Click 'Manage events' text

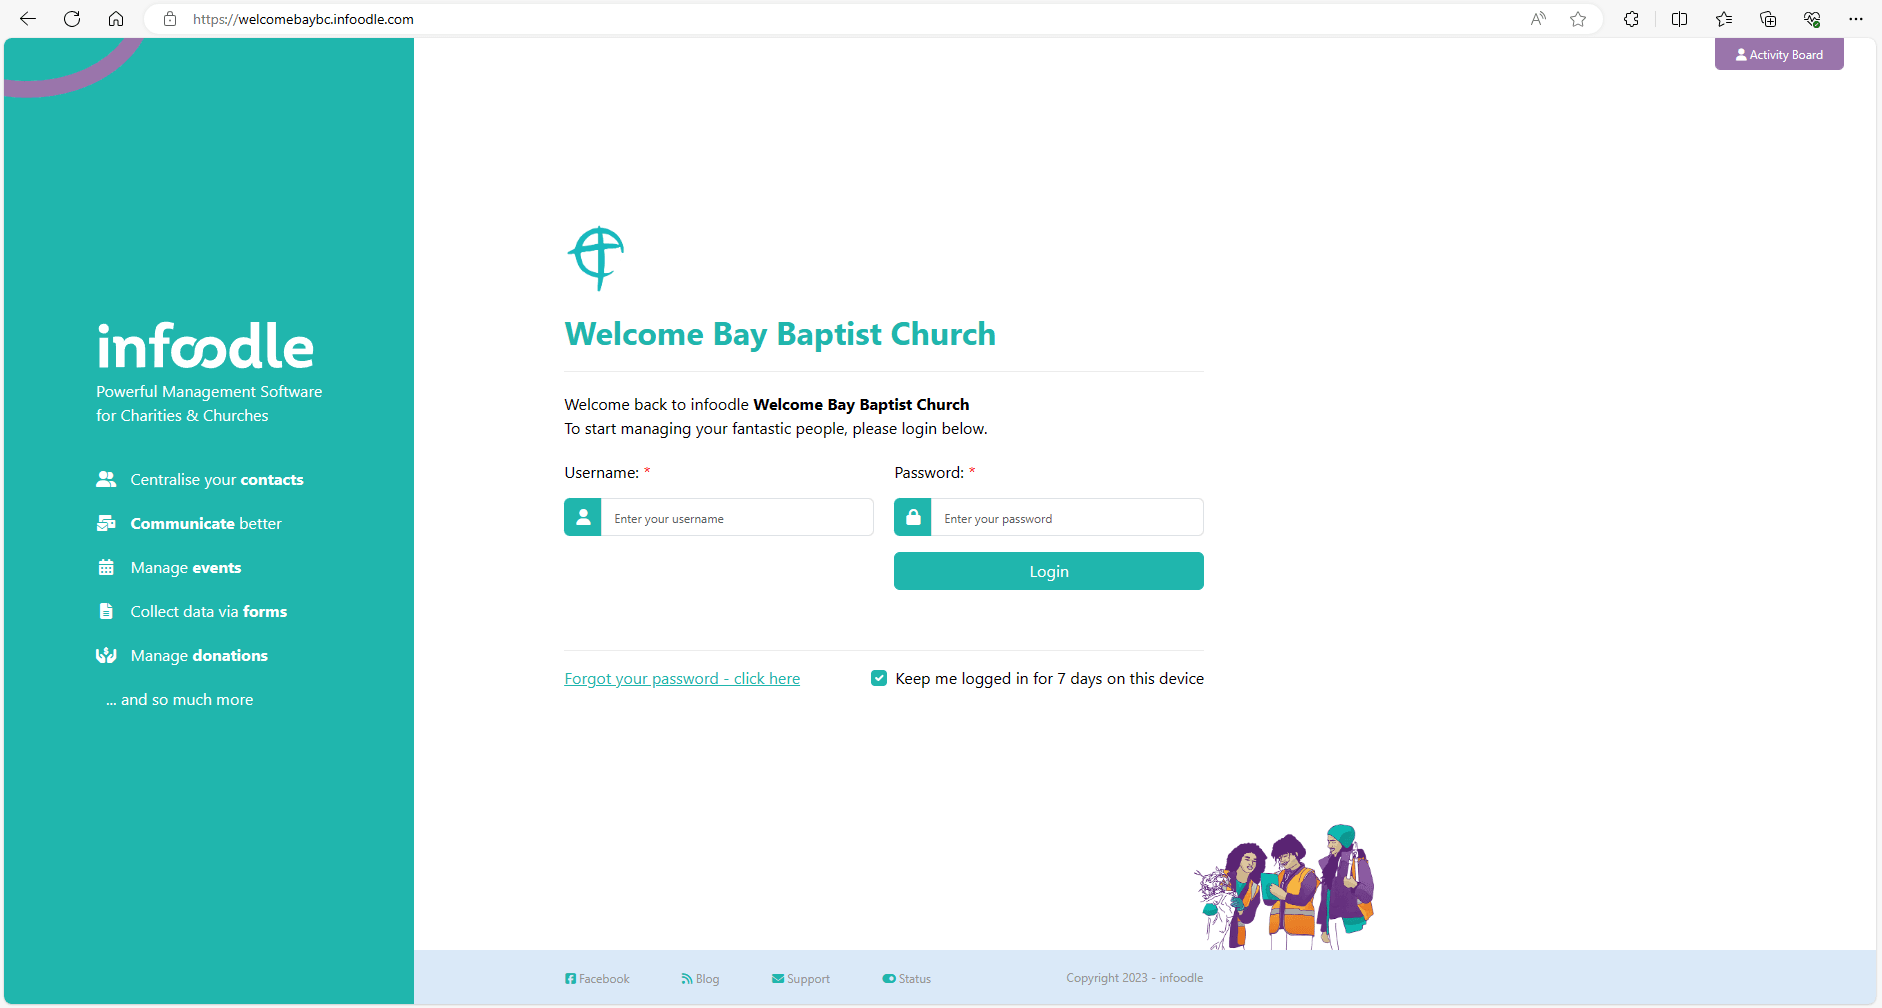[186, 568]
